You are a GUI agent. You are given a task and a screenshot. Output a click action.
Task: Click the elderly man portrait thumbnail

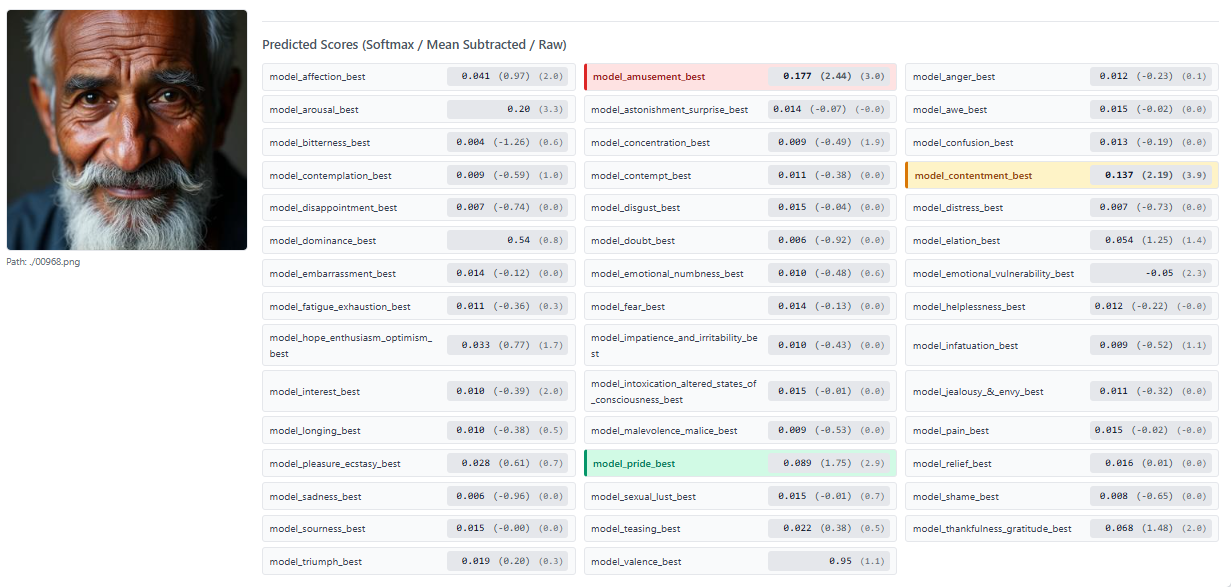tap(127, 130)
